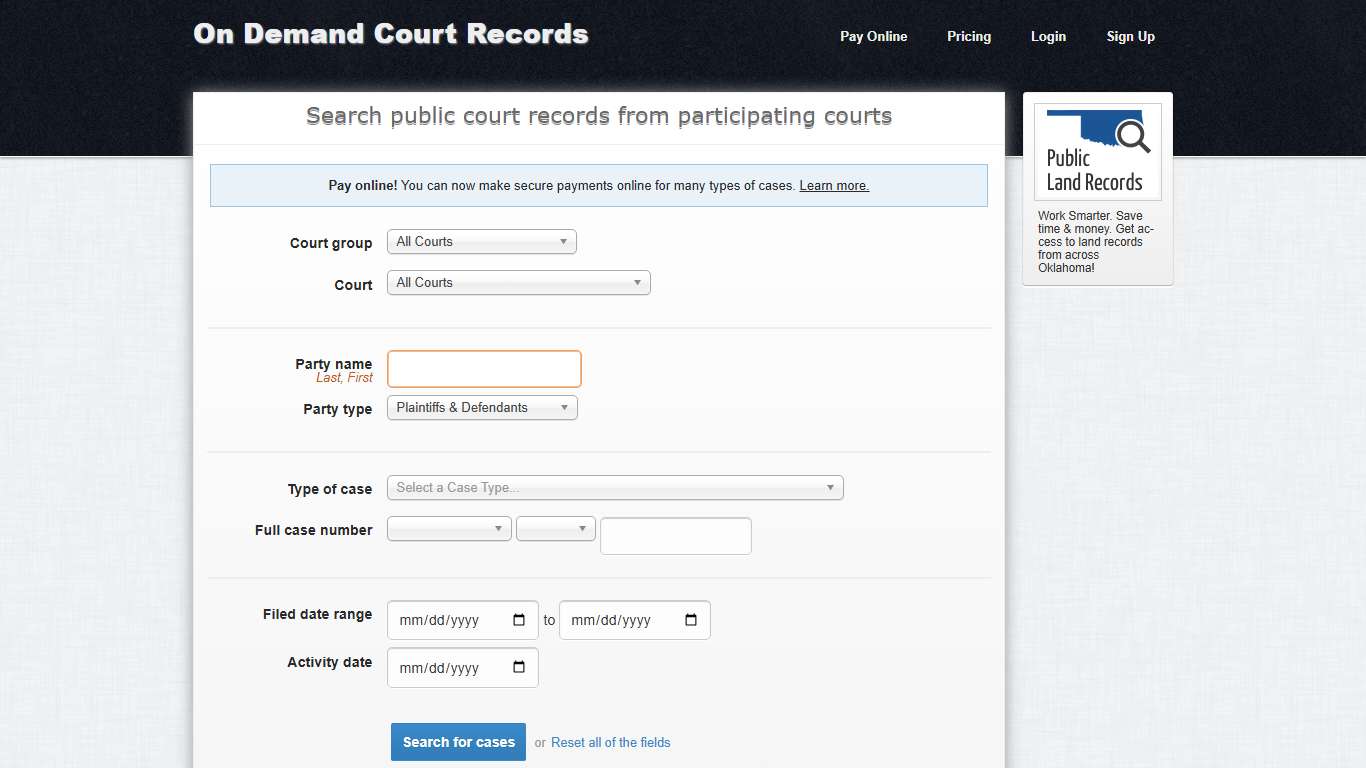Go to the Pay Online page
Image resolution: width=1366 pixels, height=768 pixels.
(x=873, y=36)
